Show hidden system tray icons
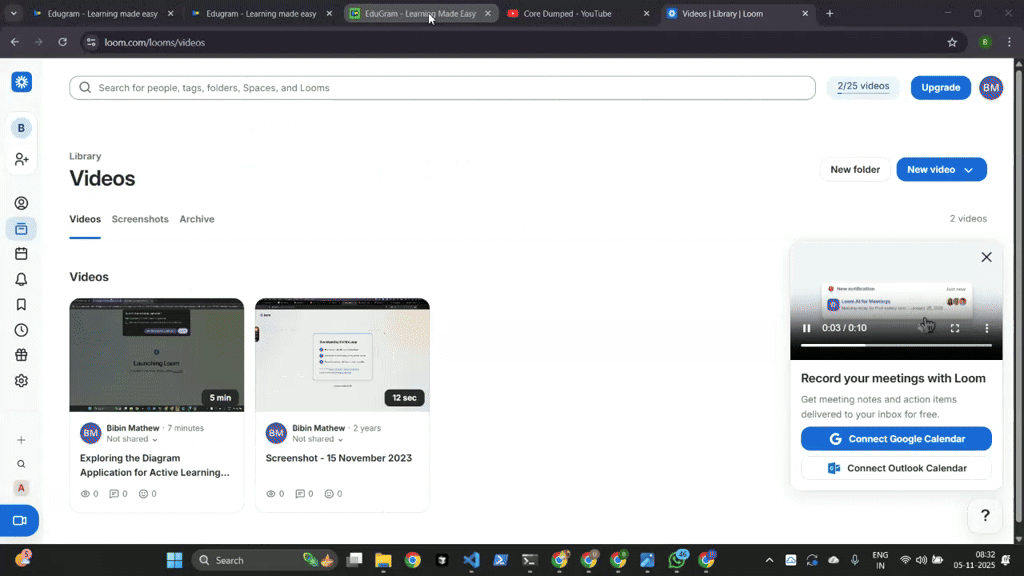The width and height of the screenshot is (1024, 576). (x=769, y=560)
